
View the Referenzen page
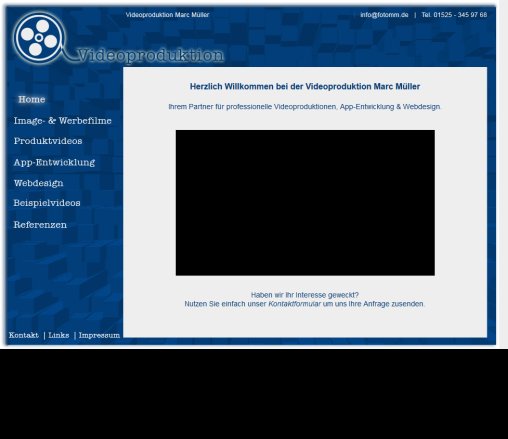(40, 225)
